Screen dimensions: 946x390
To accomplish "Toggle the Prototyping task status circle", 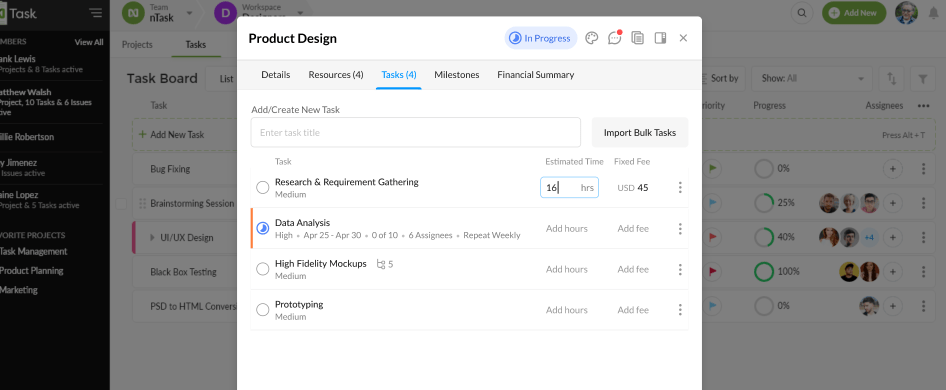I will click(262, 310).
